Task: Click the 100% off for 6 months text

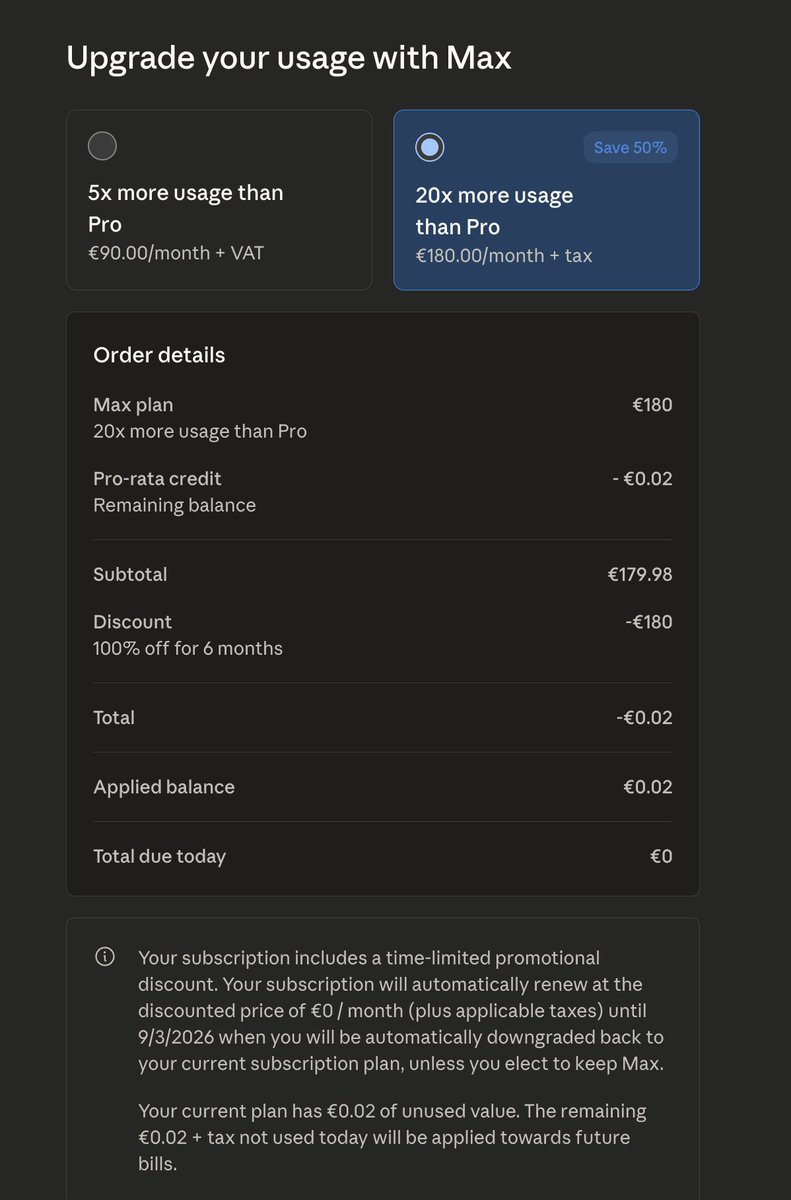Action: (187, 648)
